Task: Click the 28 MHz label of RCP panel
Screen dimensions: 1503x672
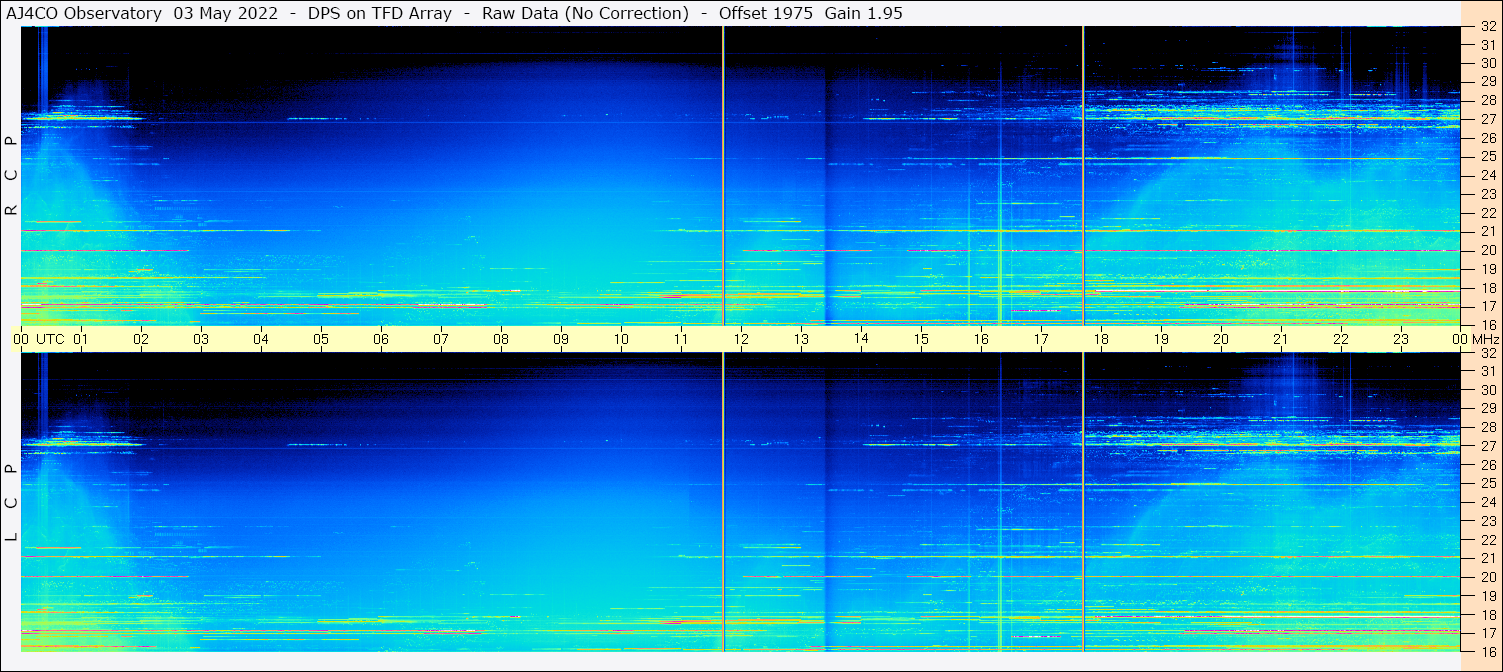Action: 1487,100
